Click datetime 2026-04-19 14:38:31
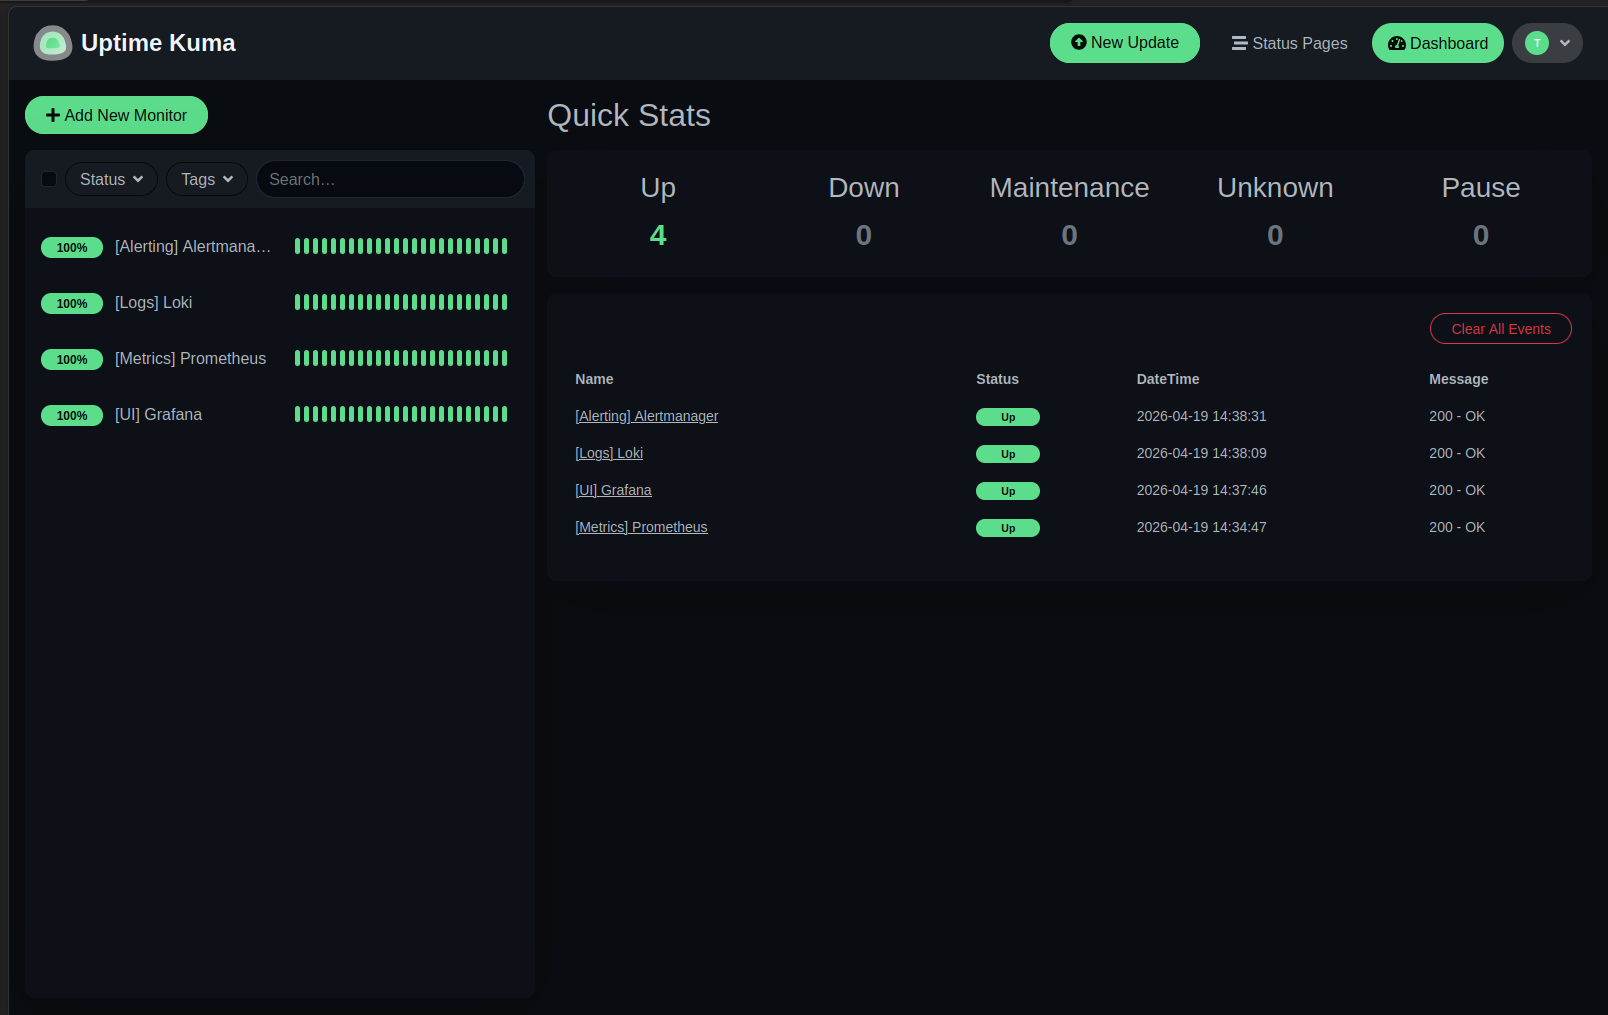Screen dimensions: 1608x1015 [x=1201, y=416]
